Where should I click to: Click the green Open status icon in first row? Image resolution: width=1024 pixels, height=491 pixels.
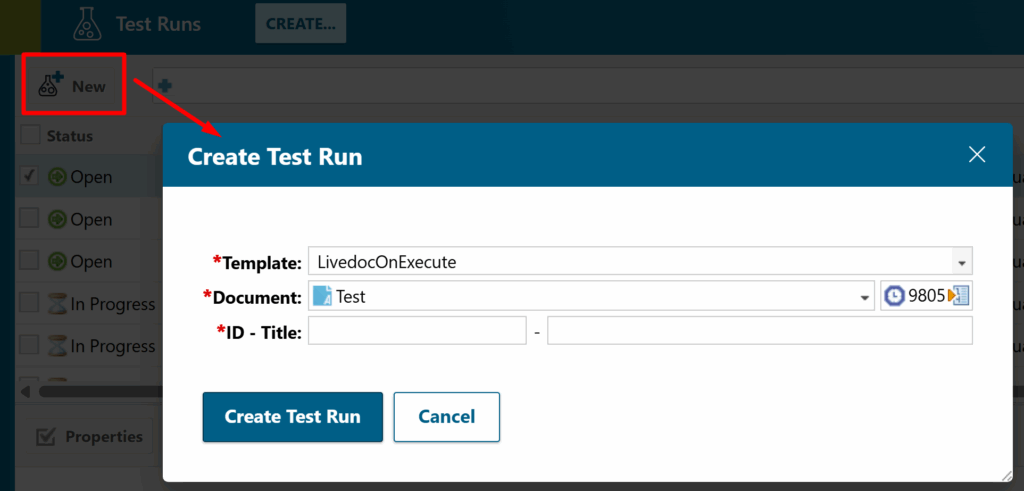[58, 177]
